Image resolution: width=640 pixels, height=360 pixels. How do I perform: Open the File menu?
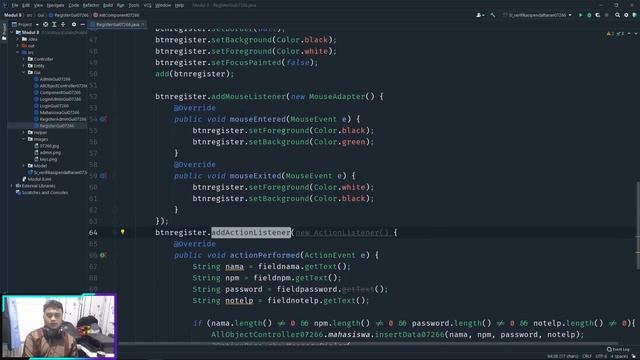(x=15, y=5)
